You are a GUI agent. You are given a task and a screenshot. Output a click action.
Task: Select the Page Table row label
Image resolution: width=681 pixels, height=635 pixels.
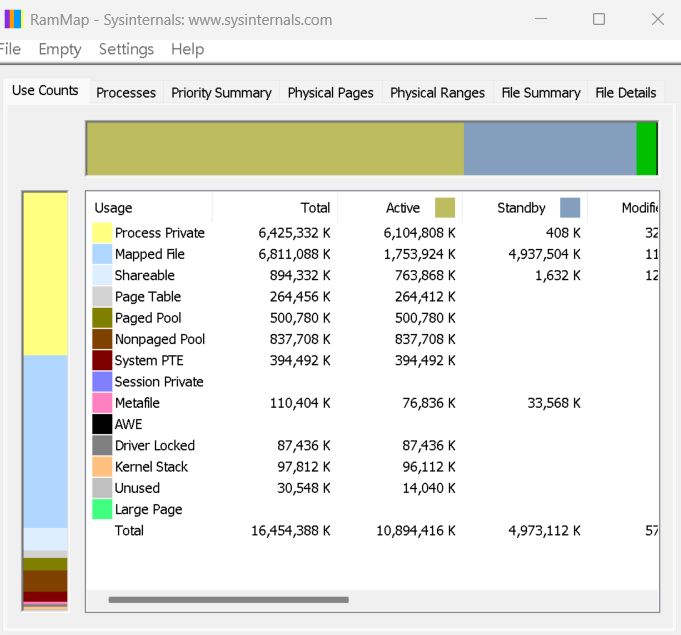coord(148,297)
